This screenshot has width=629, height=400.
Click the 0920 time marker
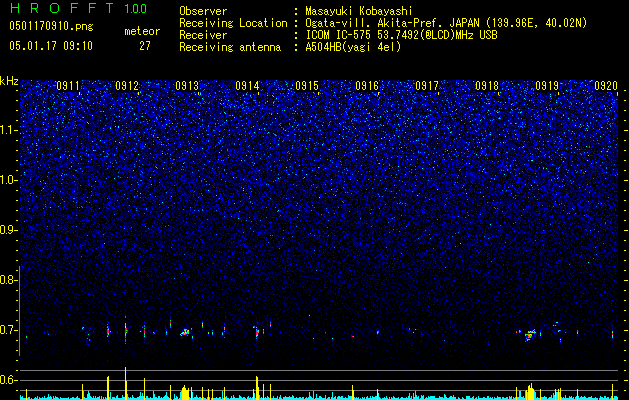click(x=606, y=86)
